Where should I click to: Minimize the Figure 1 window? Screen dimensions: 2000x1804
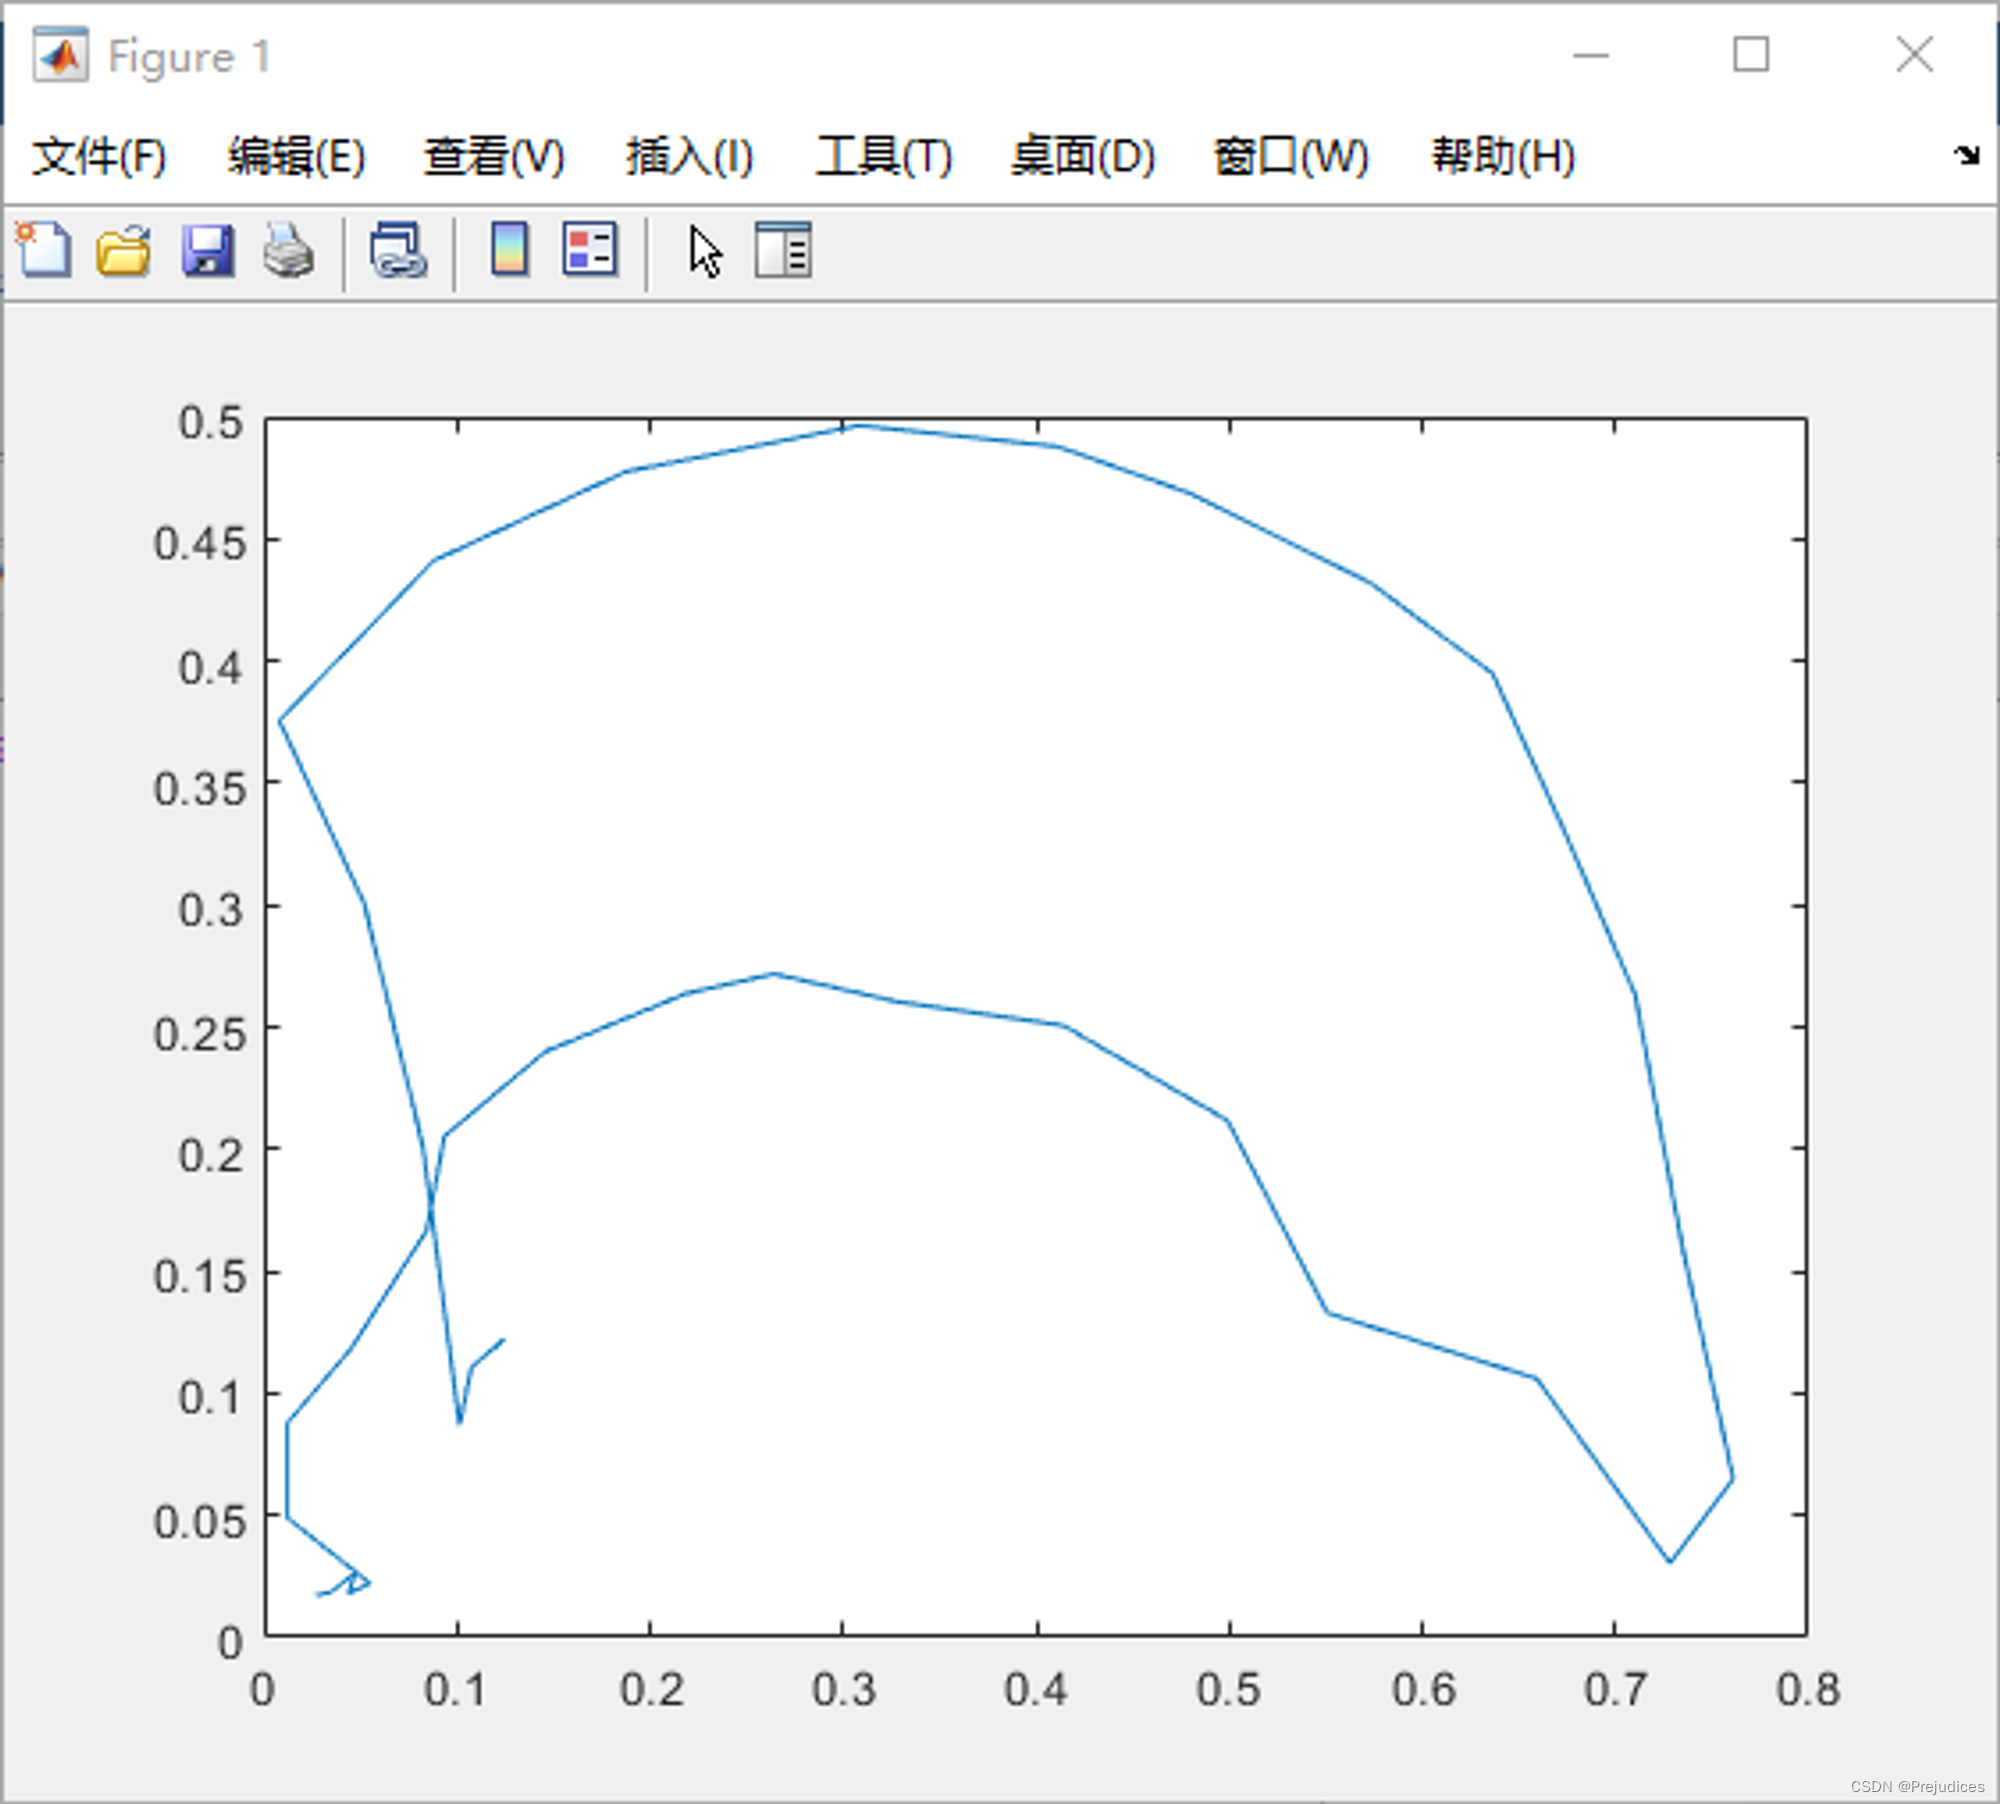pyautogui.click(x=1591, y=55)
